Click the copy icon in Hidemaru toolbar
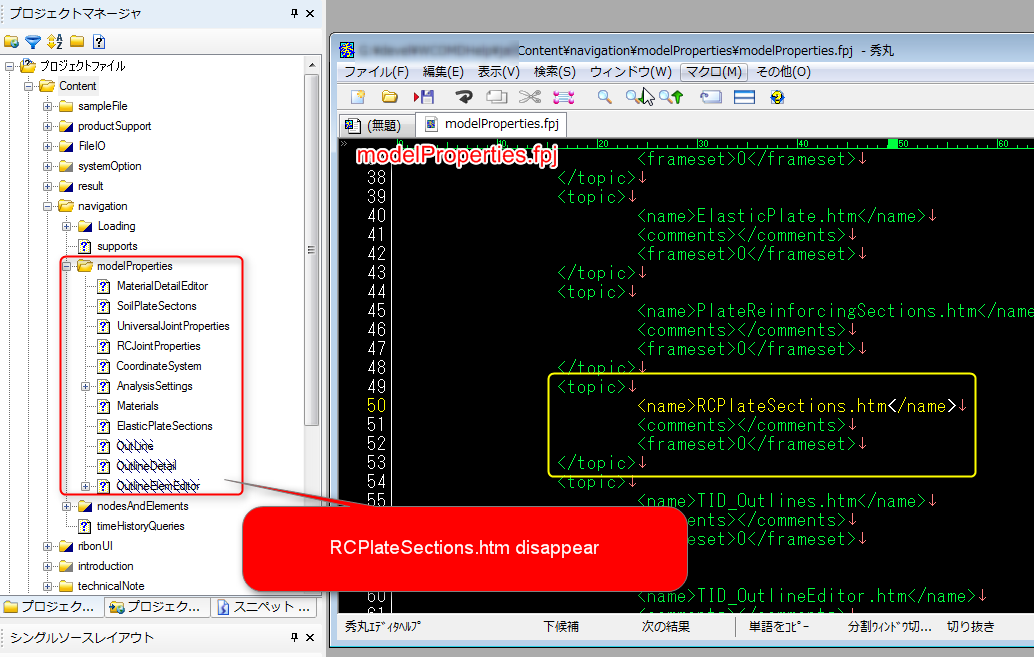 497,97
